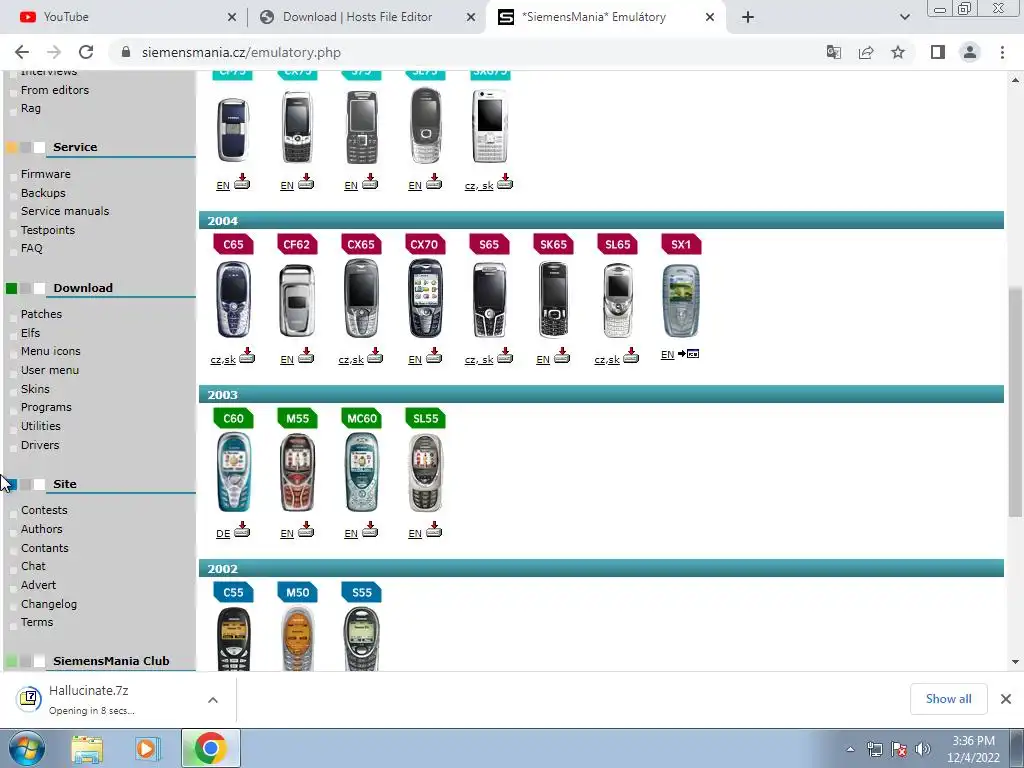The width and height of the screenshot is (1024, 768).
Task: Open the Windows Start button
Action: [27, 748]
